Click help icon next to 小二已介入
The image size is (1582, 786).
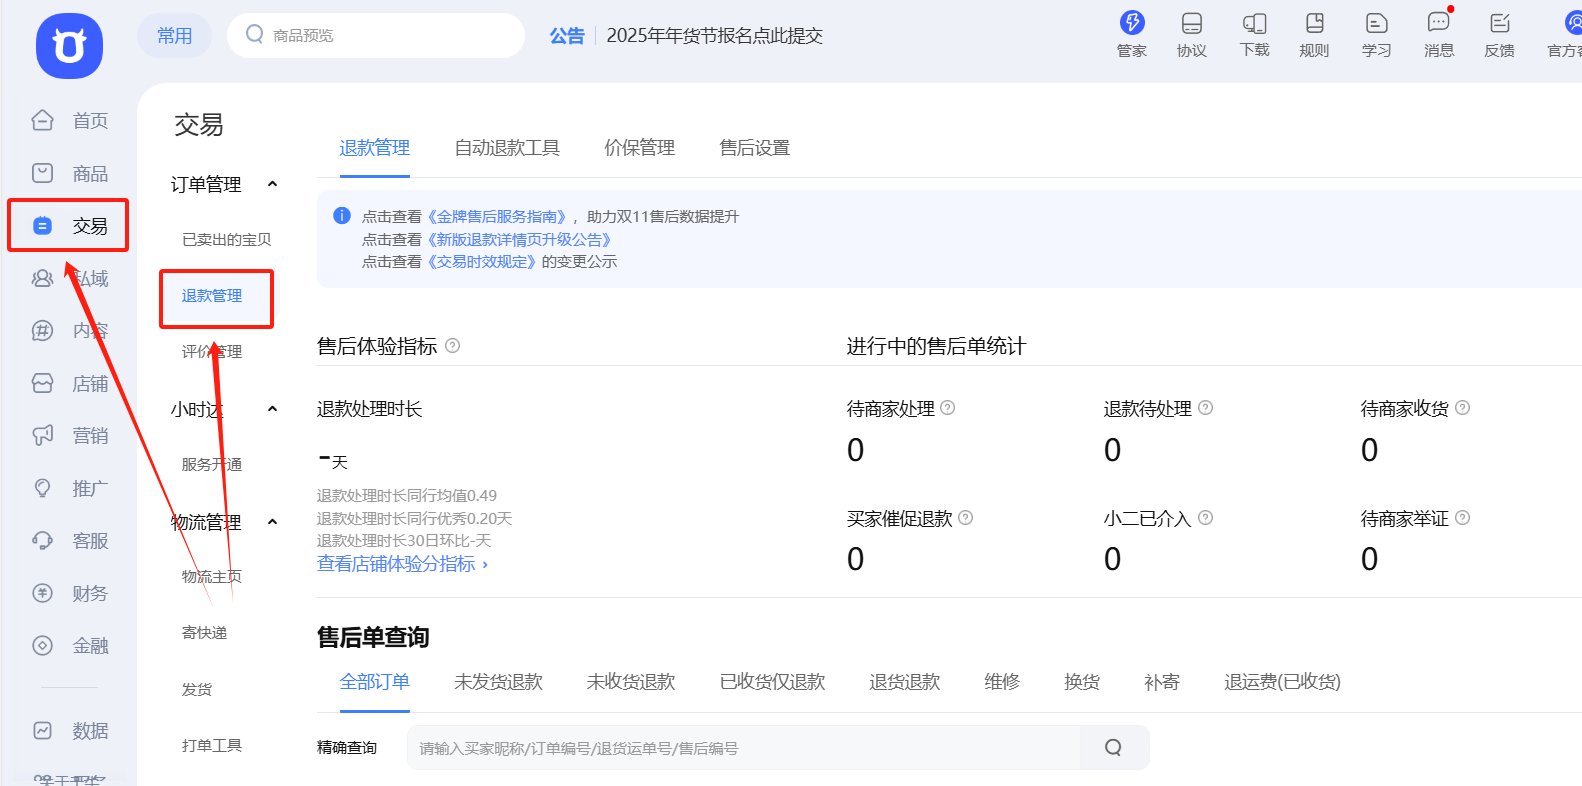1205,518
